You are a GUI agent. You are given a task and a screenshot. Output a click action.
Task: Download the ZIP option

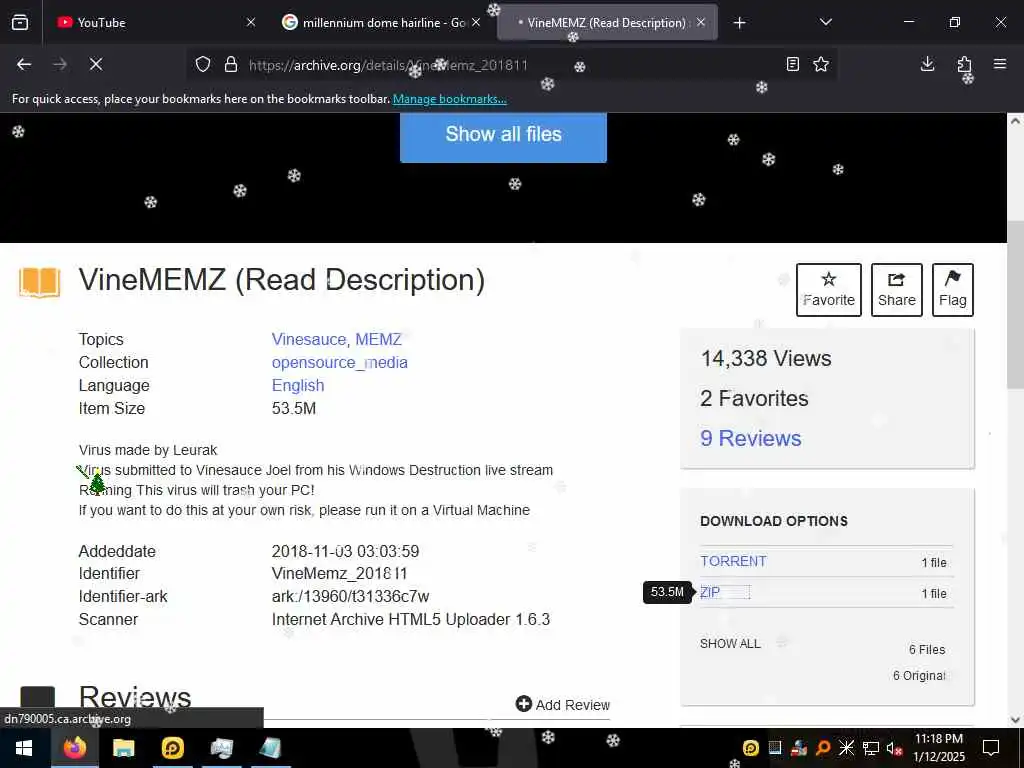coord(710,592)
